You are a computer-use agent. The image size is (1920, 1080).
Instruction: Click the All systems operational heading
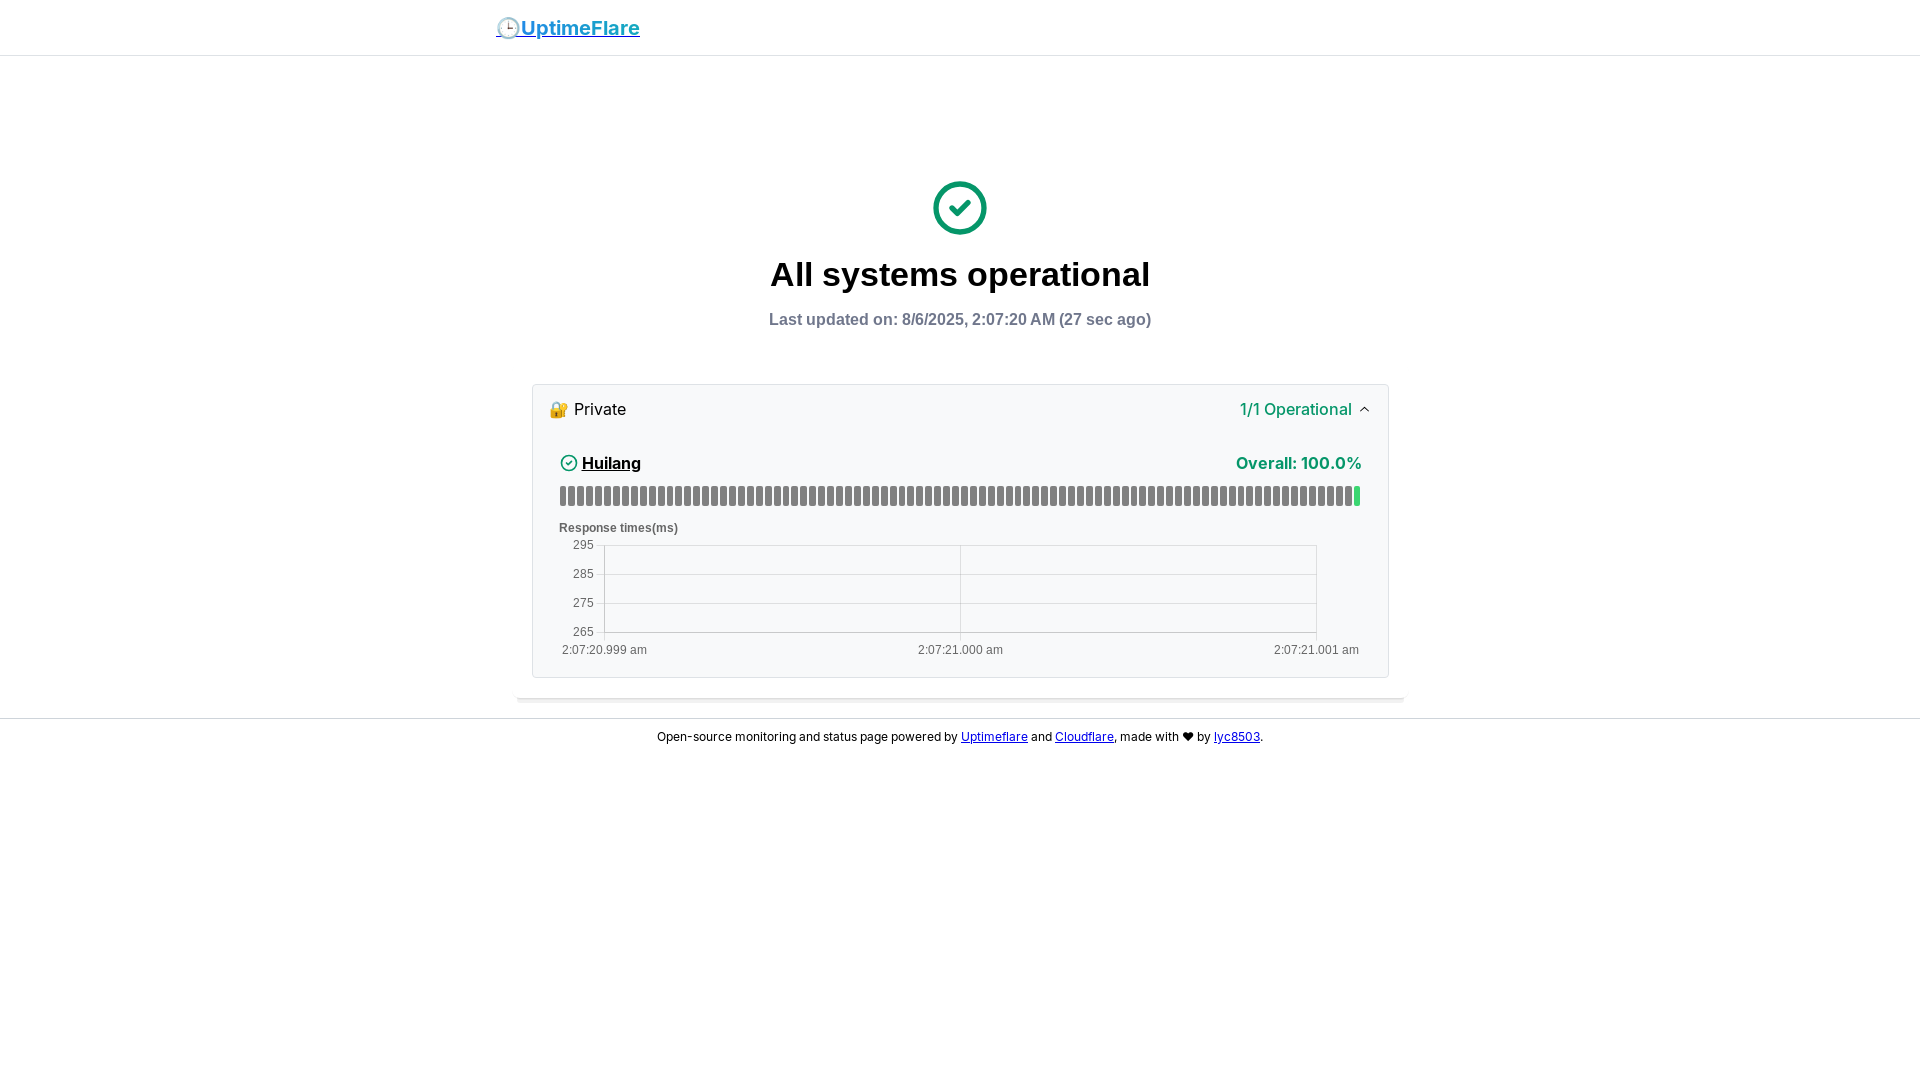960,274
